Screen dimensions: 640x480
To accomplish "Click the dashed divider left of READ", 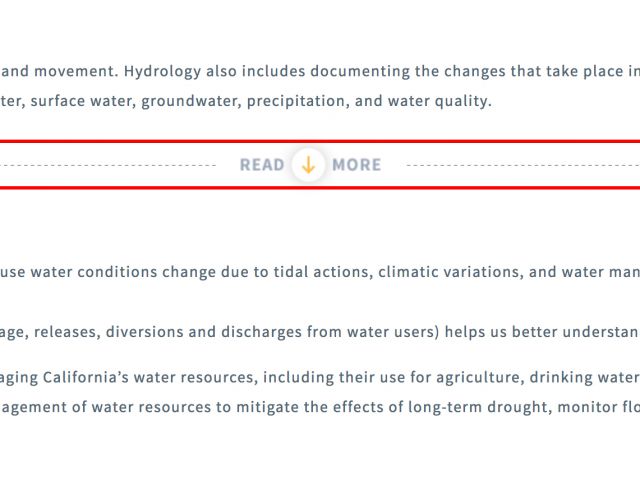I will click(x=108, y=165).
